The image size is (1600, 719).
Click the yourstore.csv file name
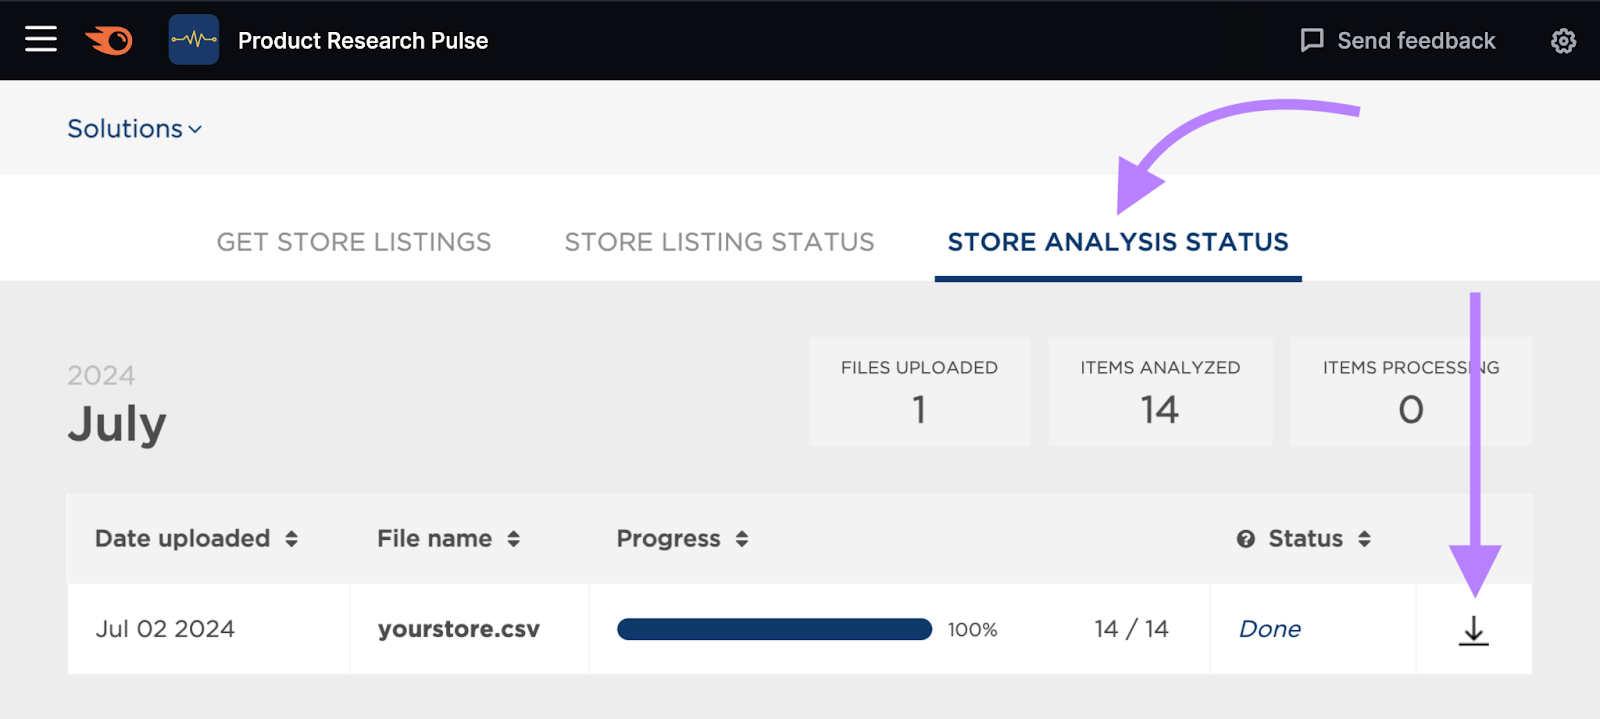click(x=458, y=629)
